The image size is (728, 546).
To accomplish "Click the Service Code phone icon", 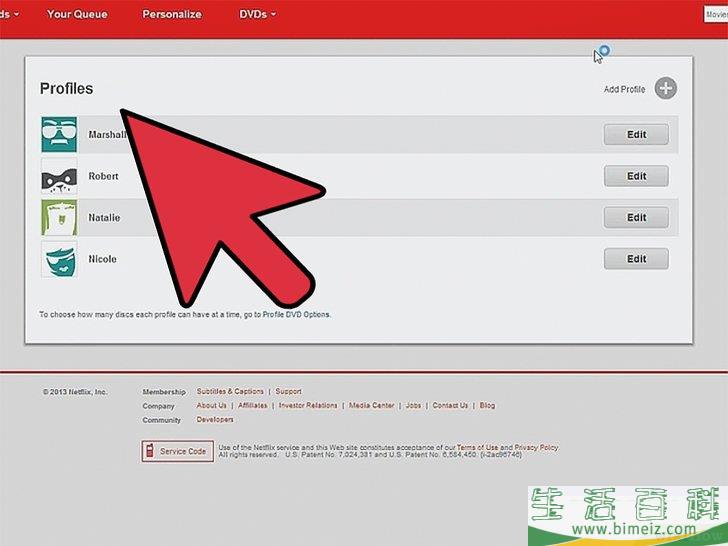I will pos(150,451).
